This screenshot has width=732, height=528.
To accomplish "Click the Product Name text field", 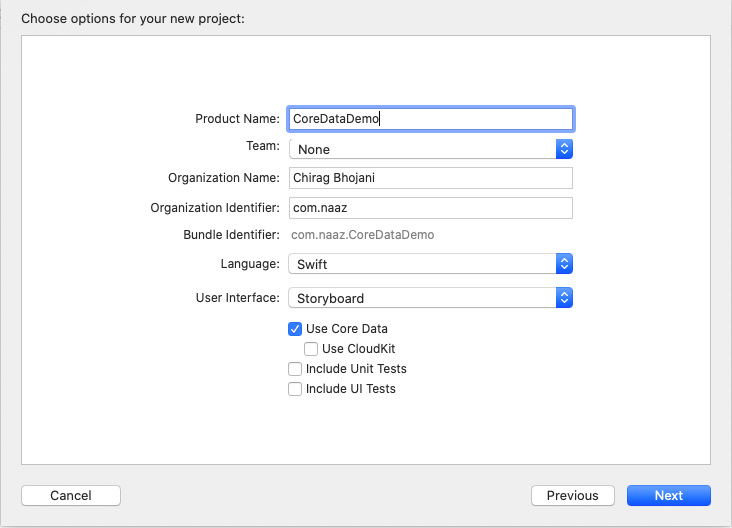I will (430, 118).
